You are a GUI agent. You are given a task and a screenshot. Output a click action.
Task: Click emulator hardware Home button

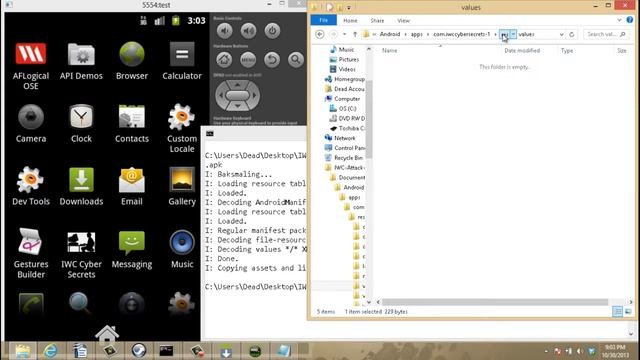[x=224, y=60]
